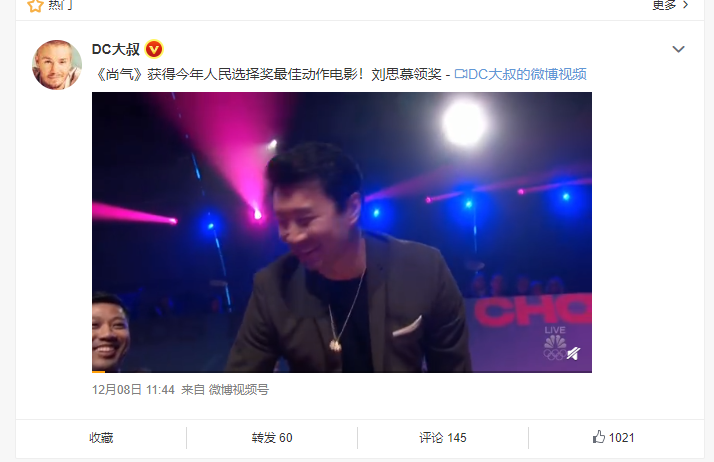Expand the post options chevron
The width and height of the screenshot is (714, 462).
tap(678, 49)
